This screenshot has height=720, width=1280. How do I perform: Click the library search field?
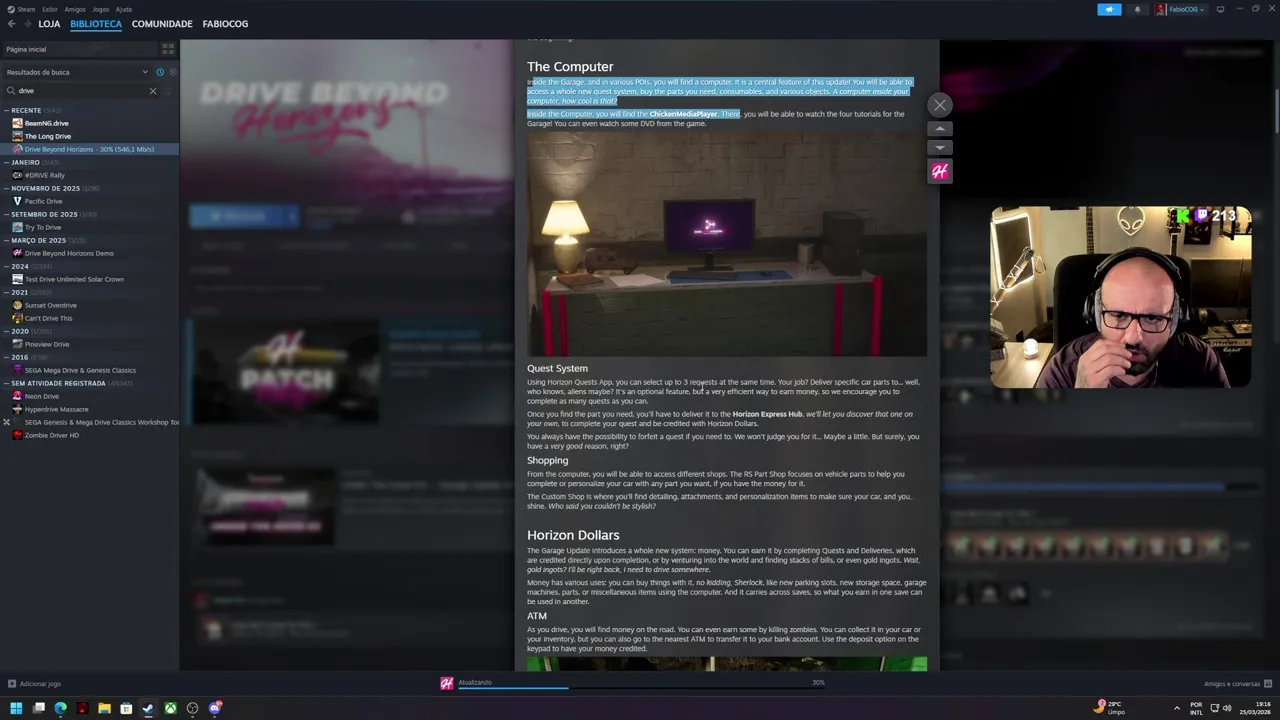click(x=80, y=91)
